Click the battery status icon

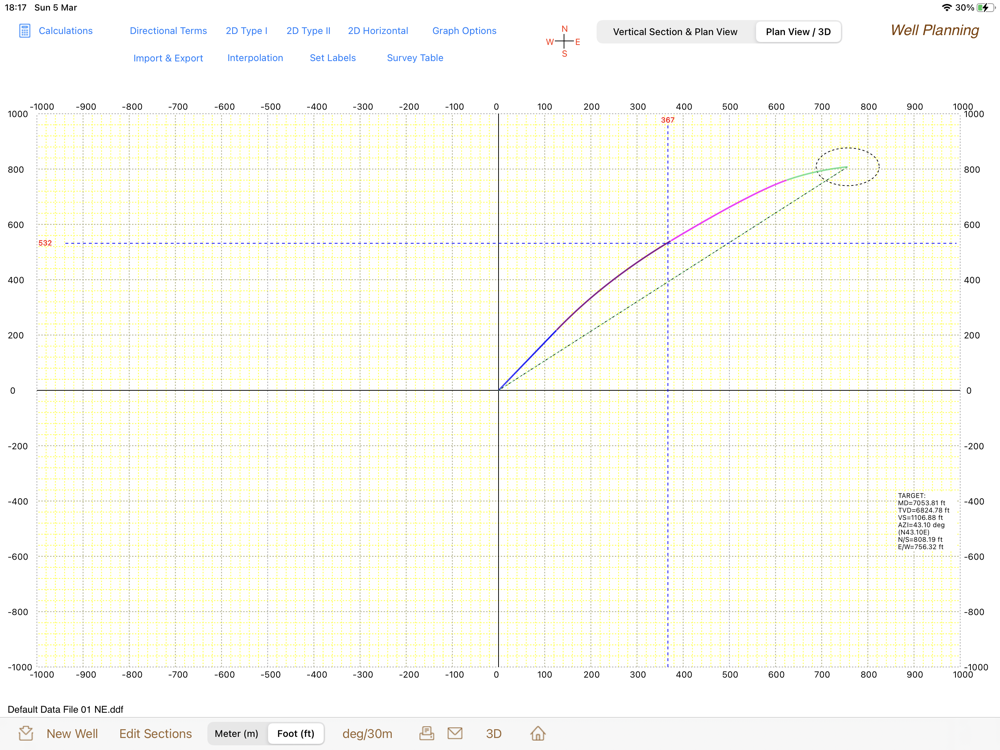coord(986,8)
